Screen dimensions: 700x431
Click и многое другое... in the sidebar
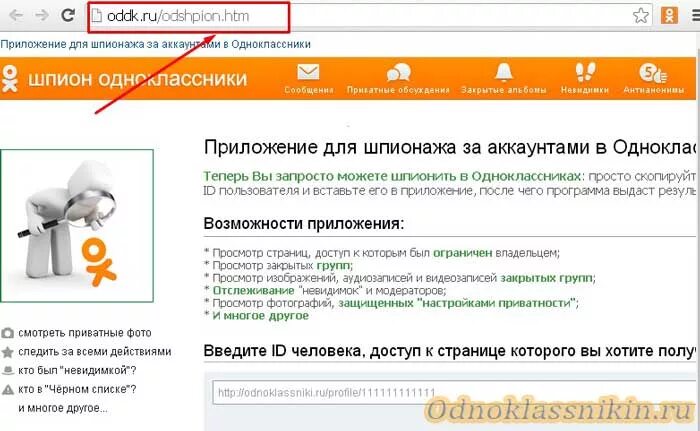pos(63,408)
